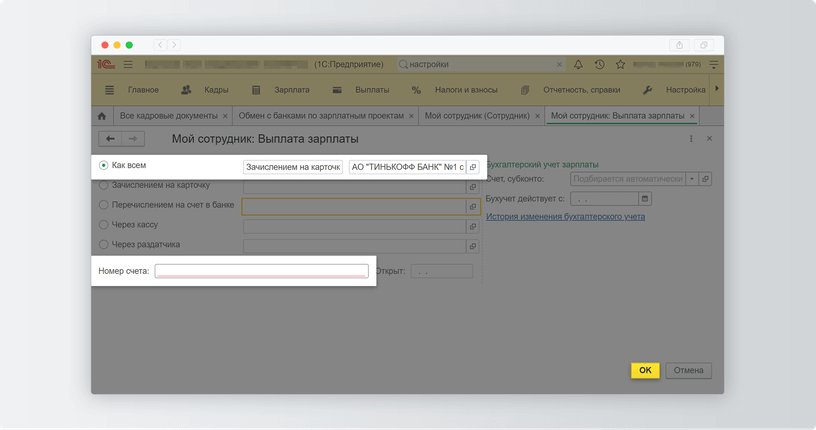Open the 1C main menu hamburger icon
The image size is (816, 430).
[128, 65]
